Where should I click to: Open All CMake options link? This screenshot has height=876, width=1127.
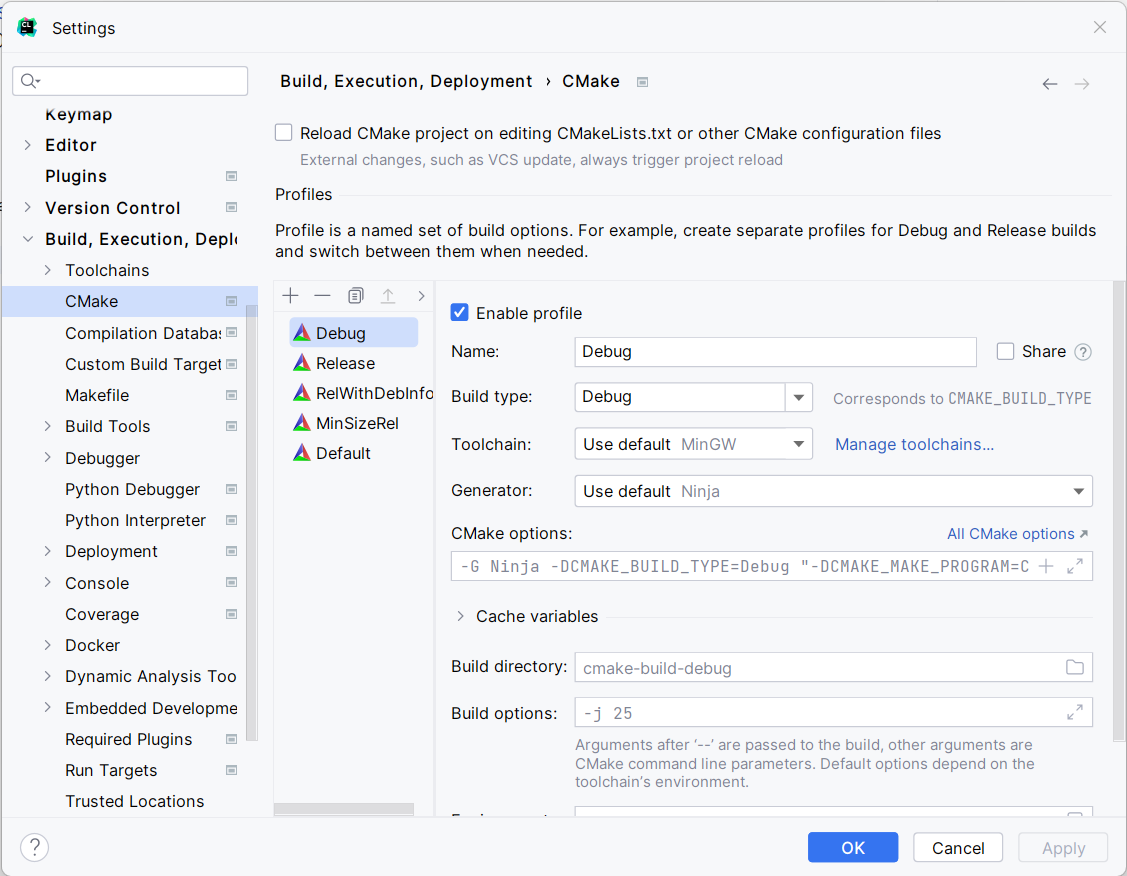(x=1017, y=534)
